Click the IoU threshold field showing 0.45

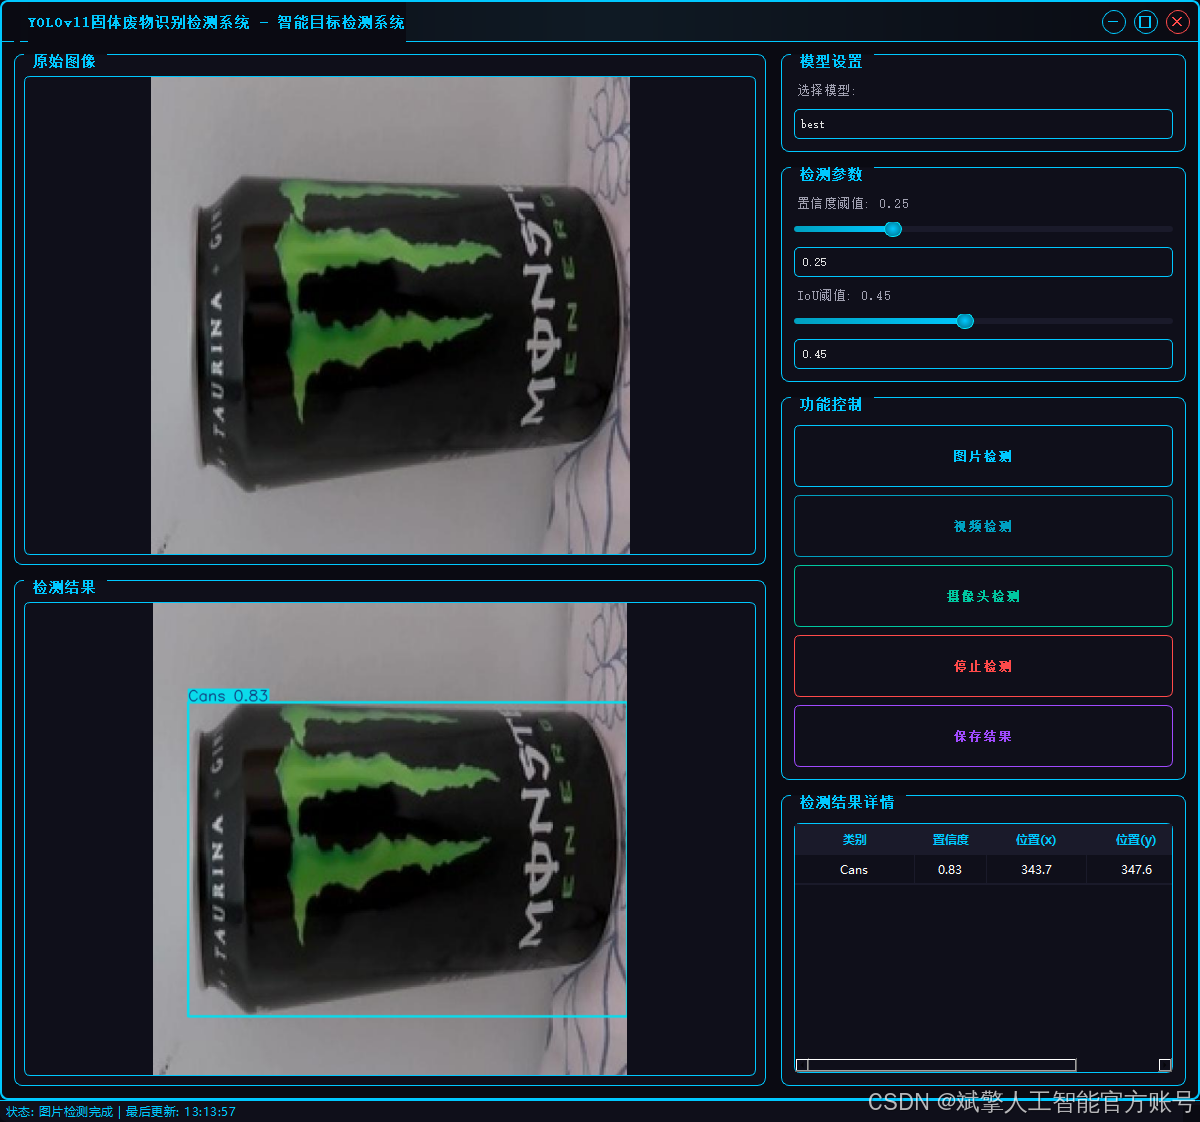983,354
